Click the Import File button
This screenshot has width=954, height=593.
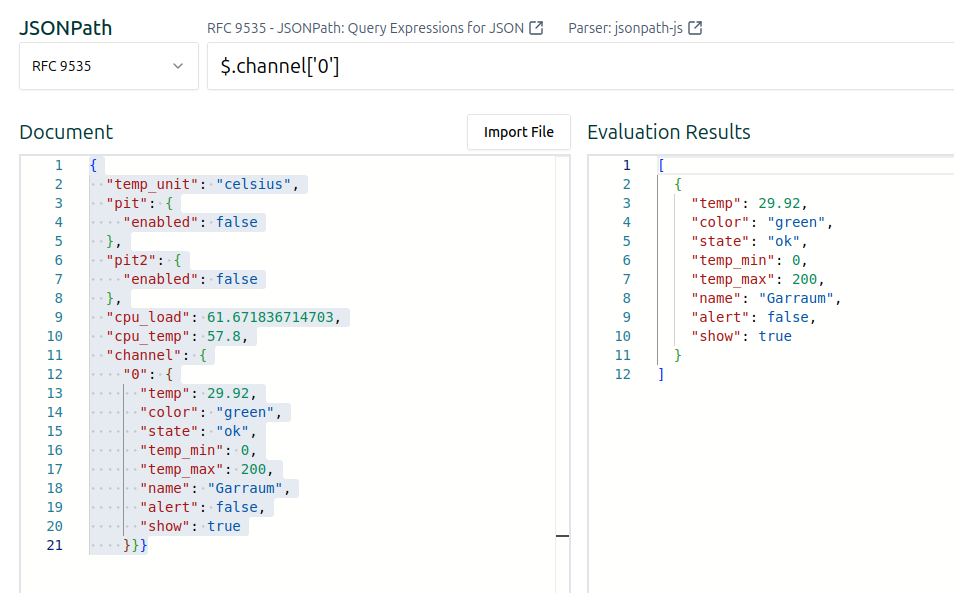[x=519, y=132]
